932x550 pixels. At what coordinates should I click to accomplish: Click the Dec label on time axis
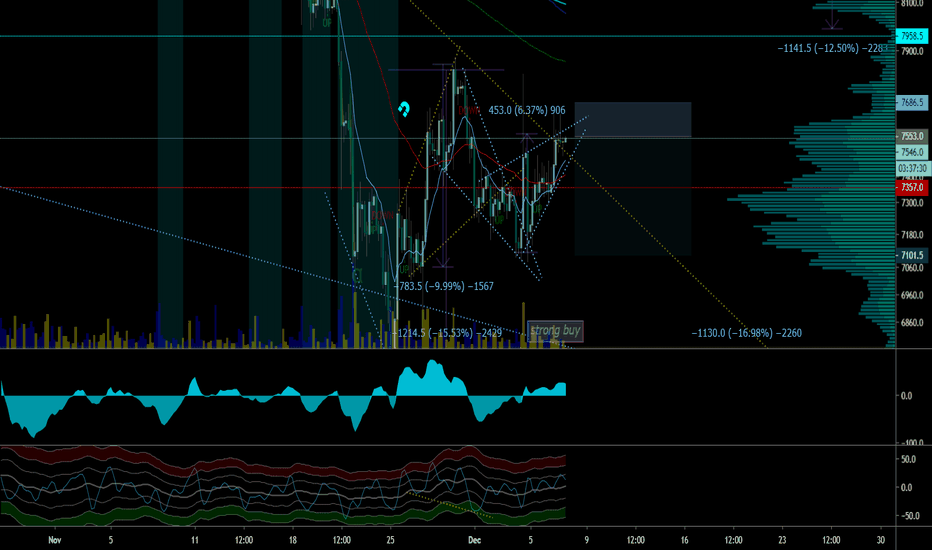coord(474,540)
